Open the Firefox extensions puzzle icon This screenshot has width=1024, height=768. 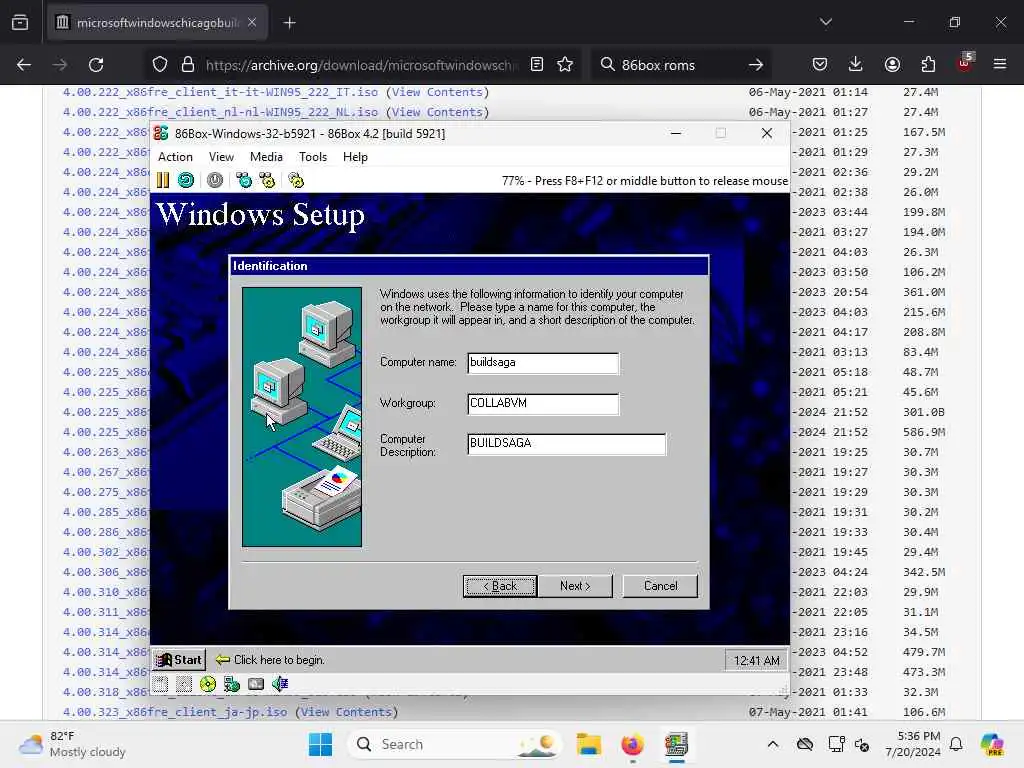[x=928, y=65]
